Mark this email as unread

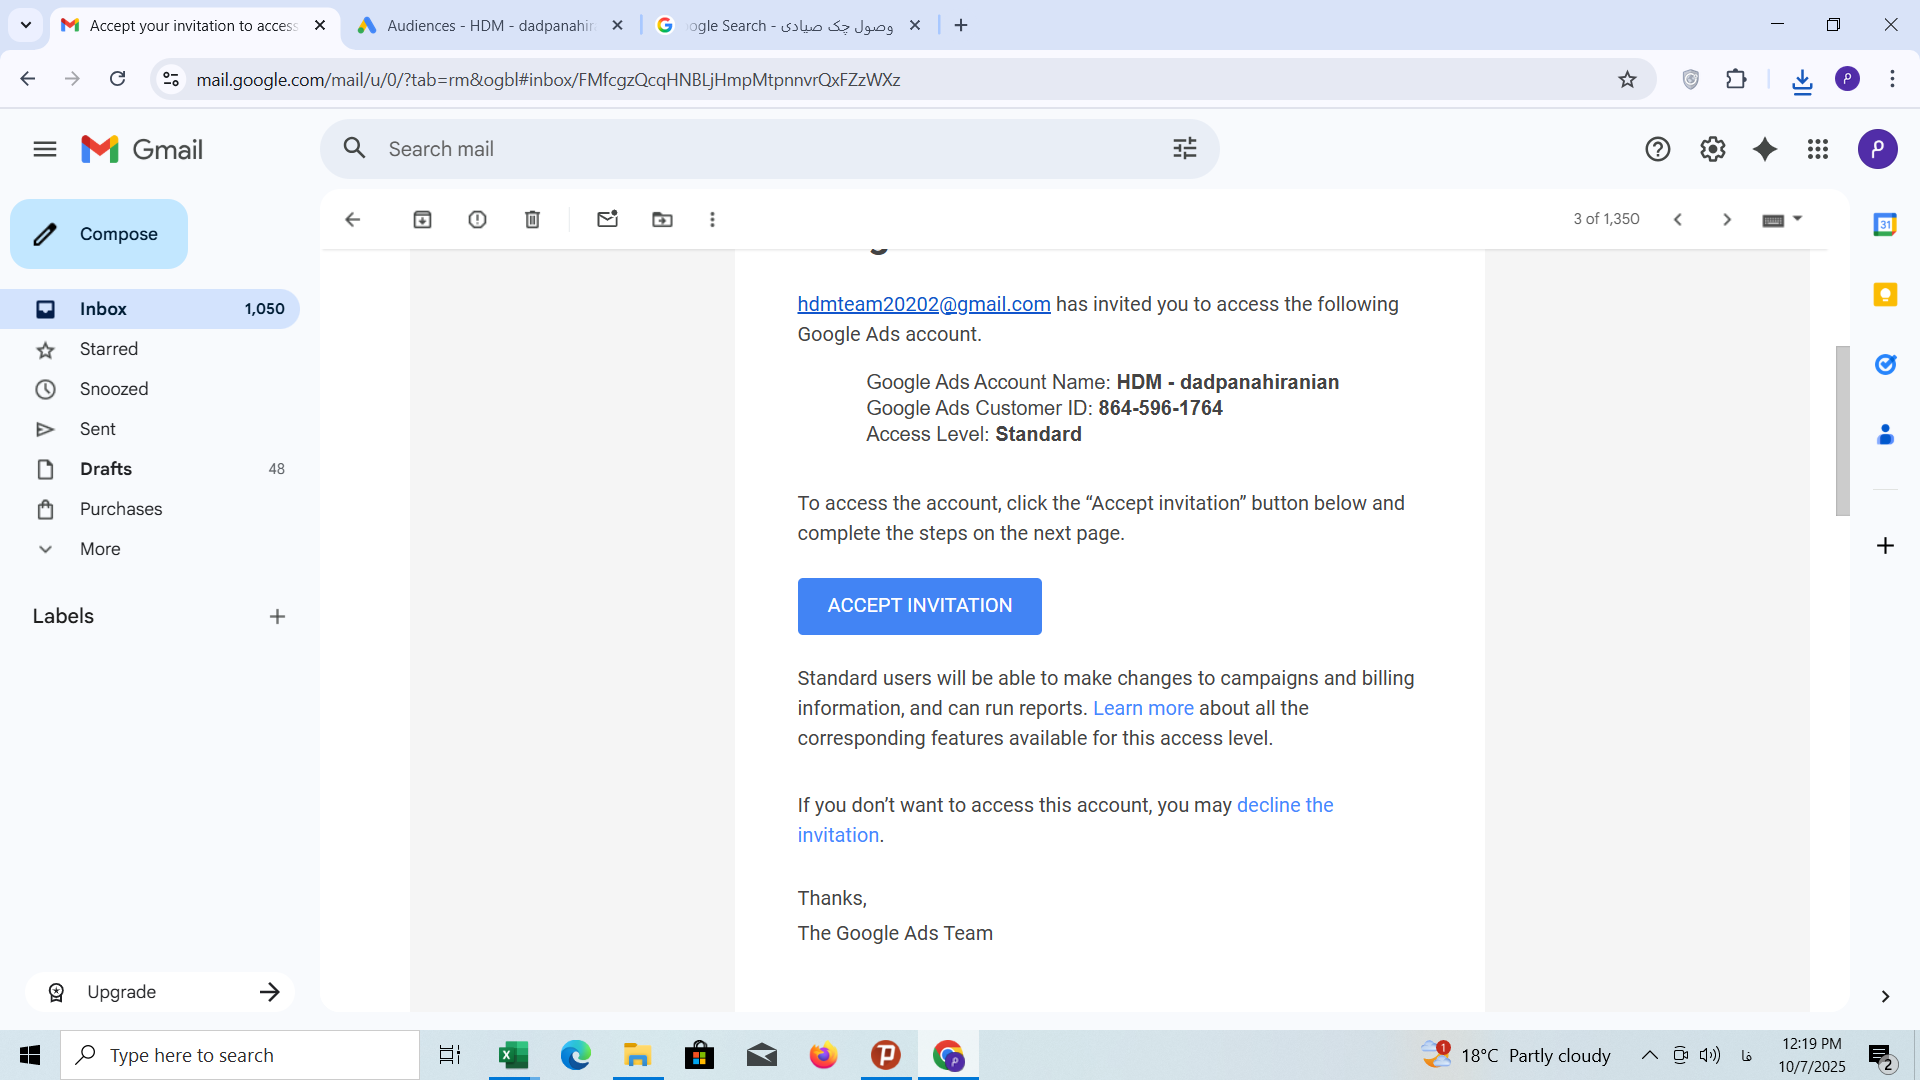click(x=607, y=219)
